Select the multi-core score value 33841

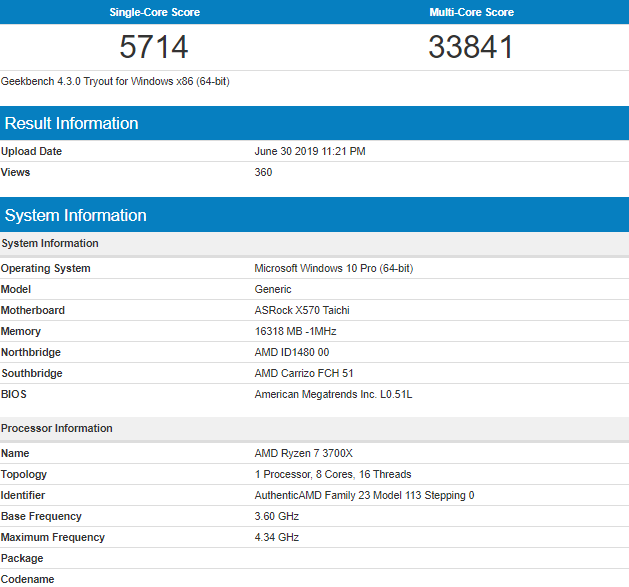click(x=470, y=47)
